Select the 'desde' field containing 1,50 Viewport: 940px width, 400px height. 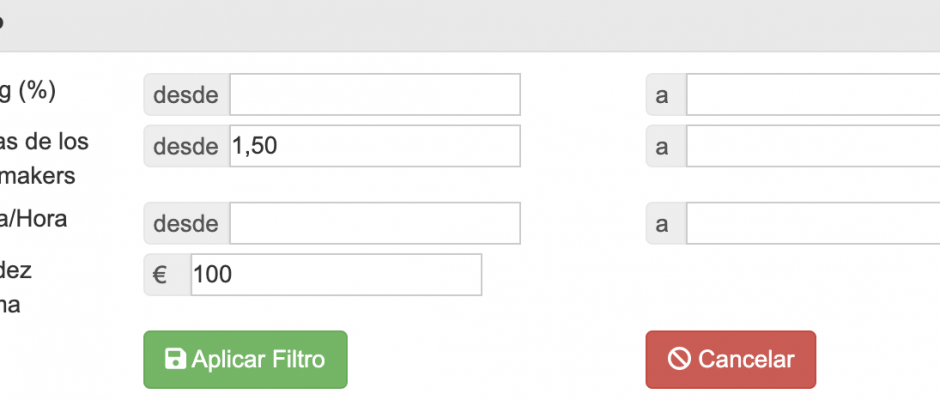coord(375,146)
